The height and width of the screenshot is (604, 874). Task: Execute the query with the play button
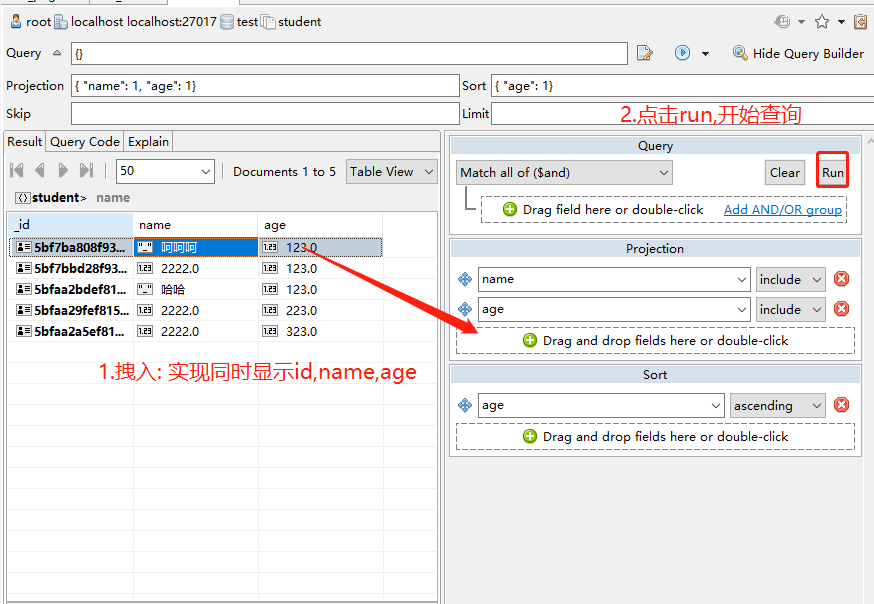click(683, 52)
